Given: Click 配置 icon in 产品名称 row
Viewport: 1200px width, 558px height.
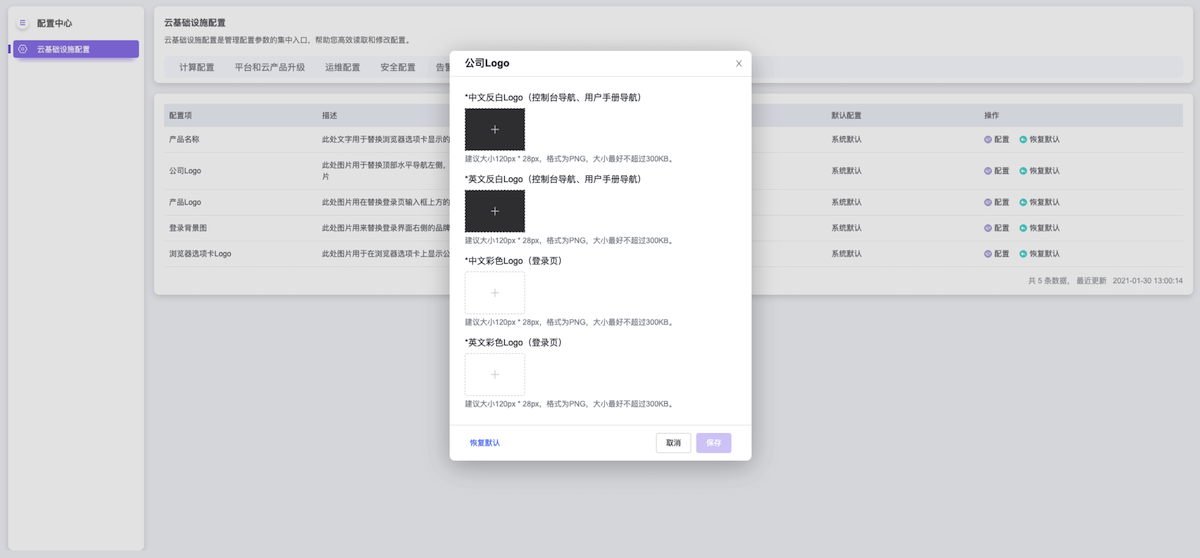Looking at the screenshot, I should tap(989, 139).
